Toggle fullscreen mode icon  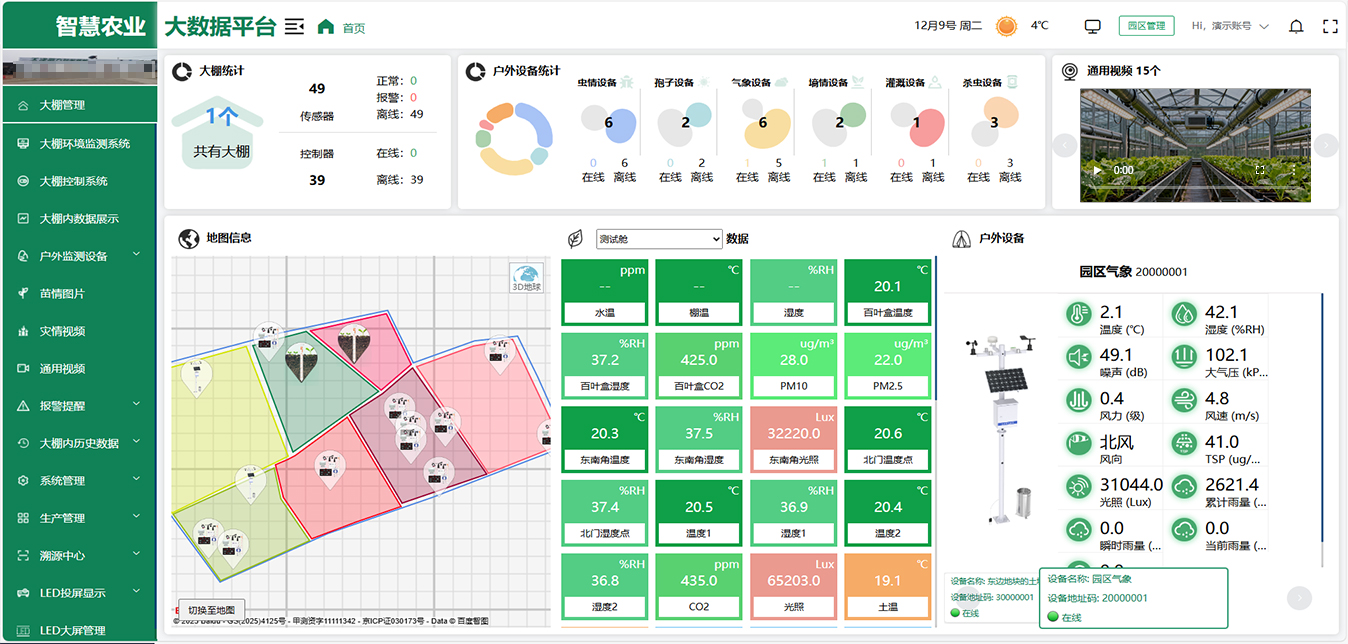(1329, 27)
